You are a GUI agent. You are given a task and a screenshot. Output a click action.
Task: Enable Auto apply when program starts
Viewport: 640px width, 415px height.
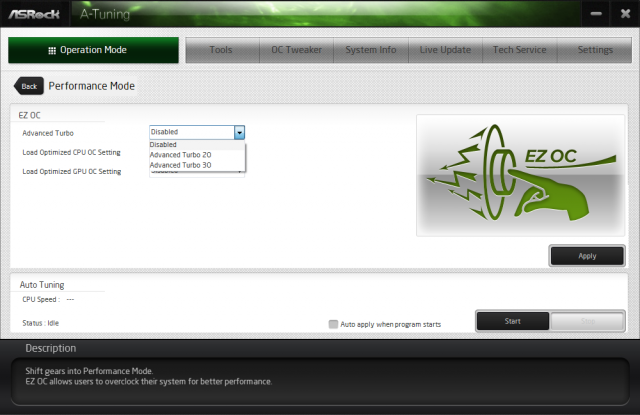click(333, 324)
